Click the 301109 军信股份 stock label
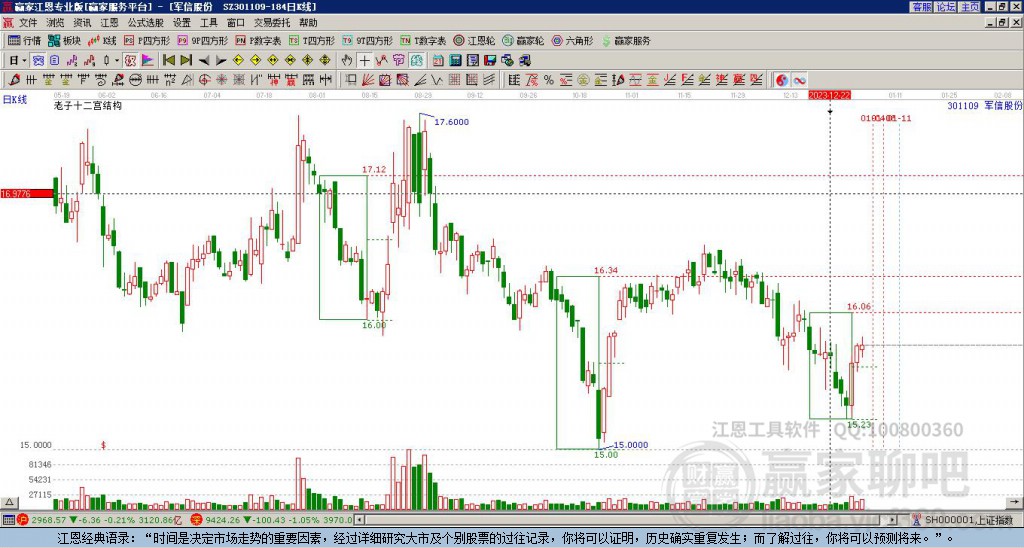The image size is (1024, 548). 984,105
